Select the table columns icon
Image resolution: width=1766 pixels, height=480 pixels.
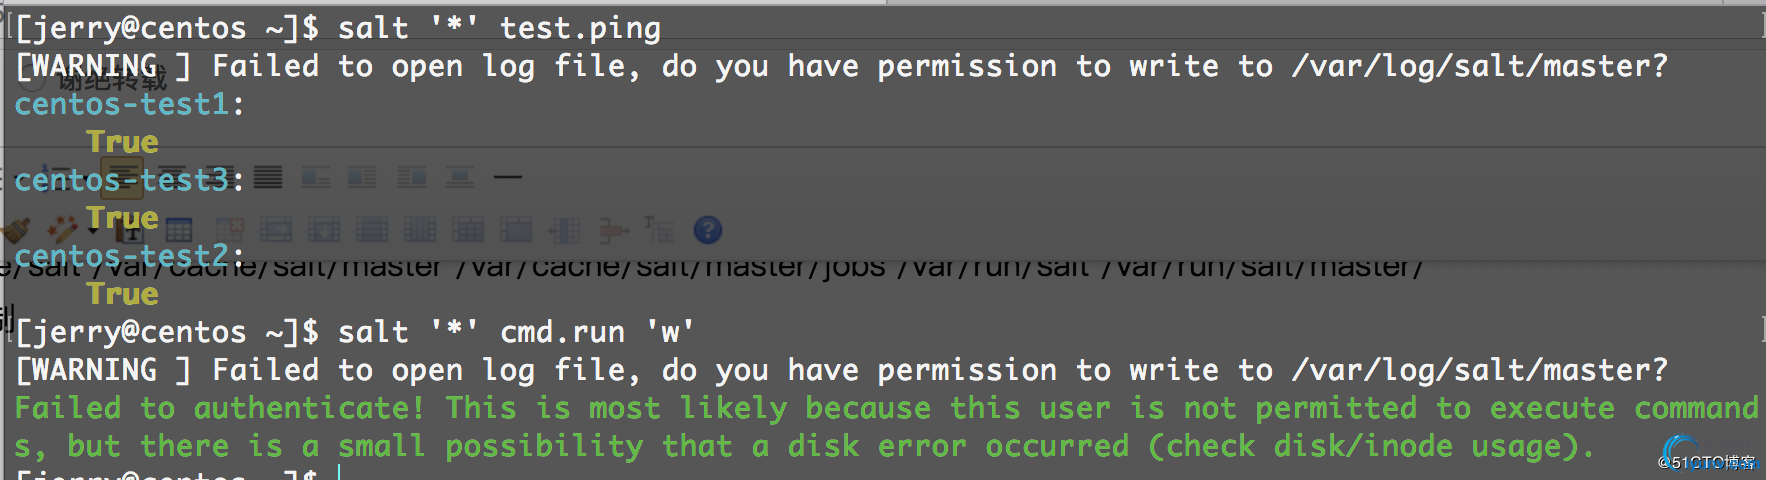[x=420, y=231]
